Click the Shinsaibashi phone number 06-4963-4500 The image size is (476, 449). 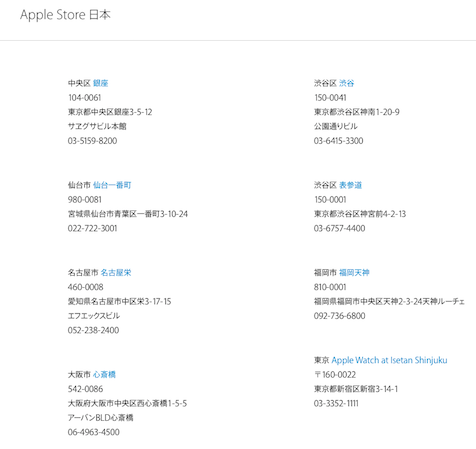(x=94, y=432)
